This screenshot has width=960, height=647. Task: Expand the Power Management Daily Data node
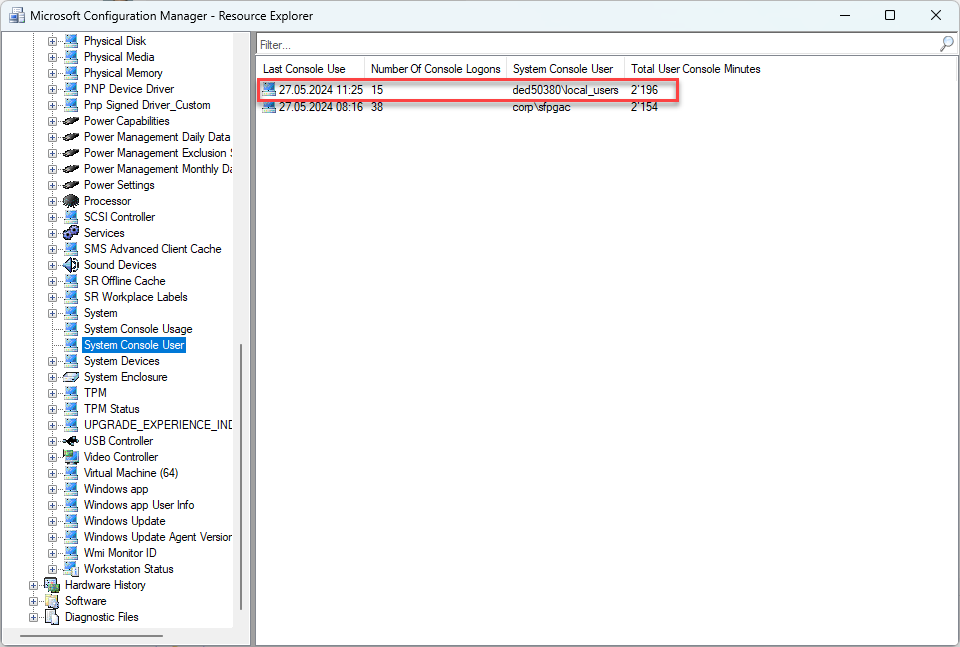click(52, 137)
